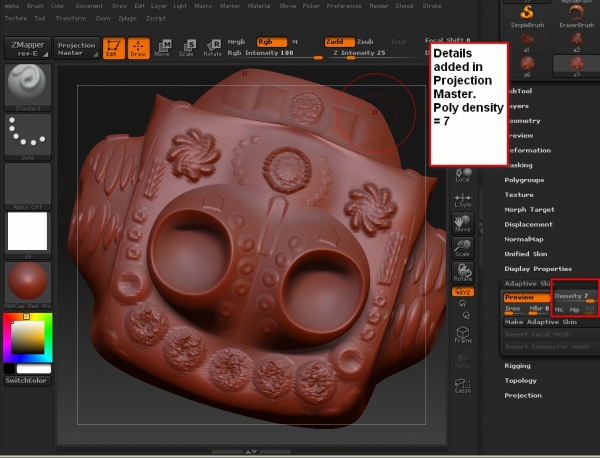Open the Material menu

(259, 6)
